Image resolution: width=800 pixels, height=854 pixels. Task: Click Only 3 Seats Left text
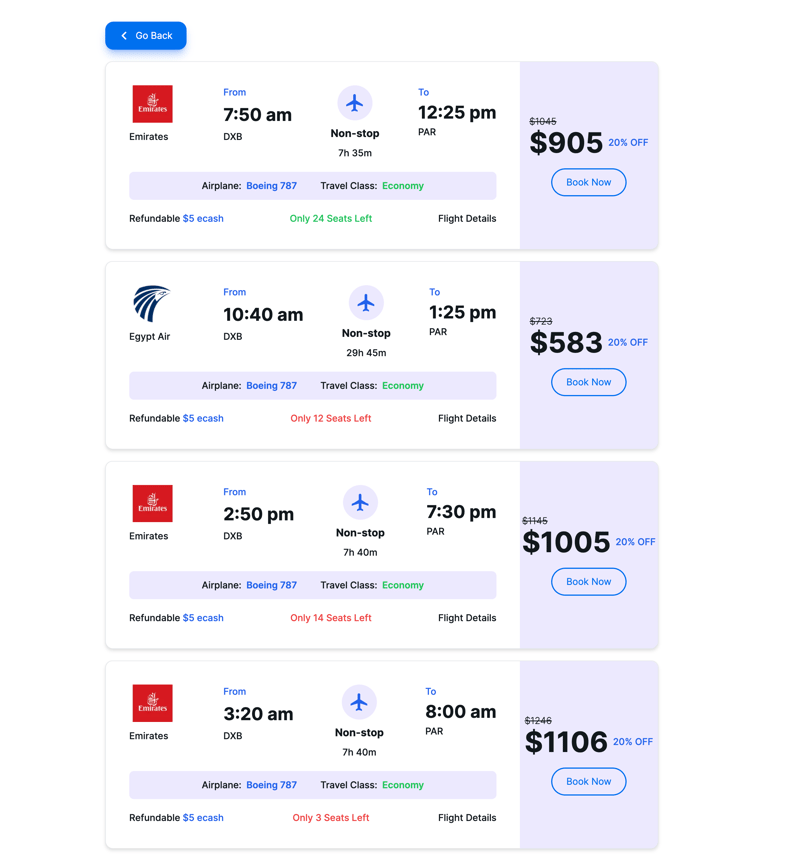tap(331, 818)
